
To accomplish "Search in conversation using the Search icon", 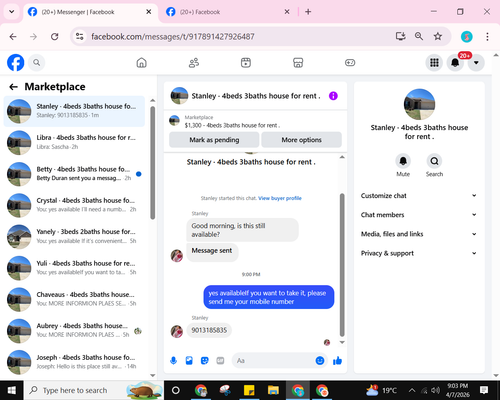I will pyautogui.click(x=434, y=161).
